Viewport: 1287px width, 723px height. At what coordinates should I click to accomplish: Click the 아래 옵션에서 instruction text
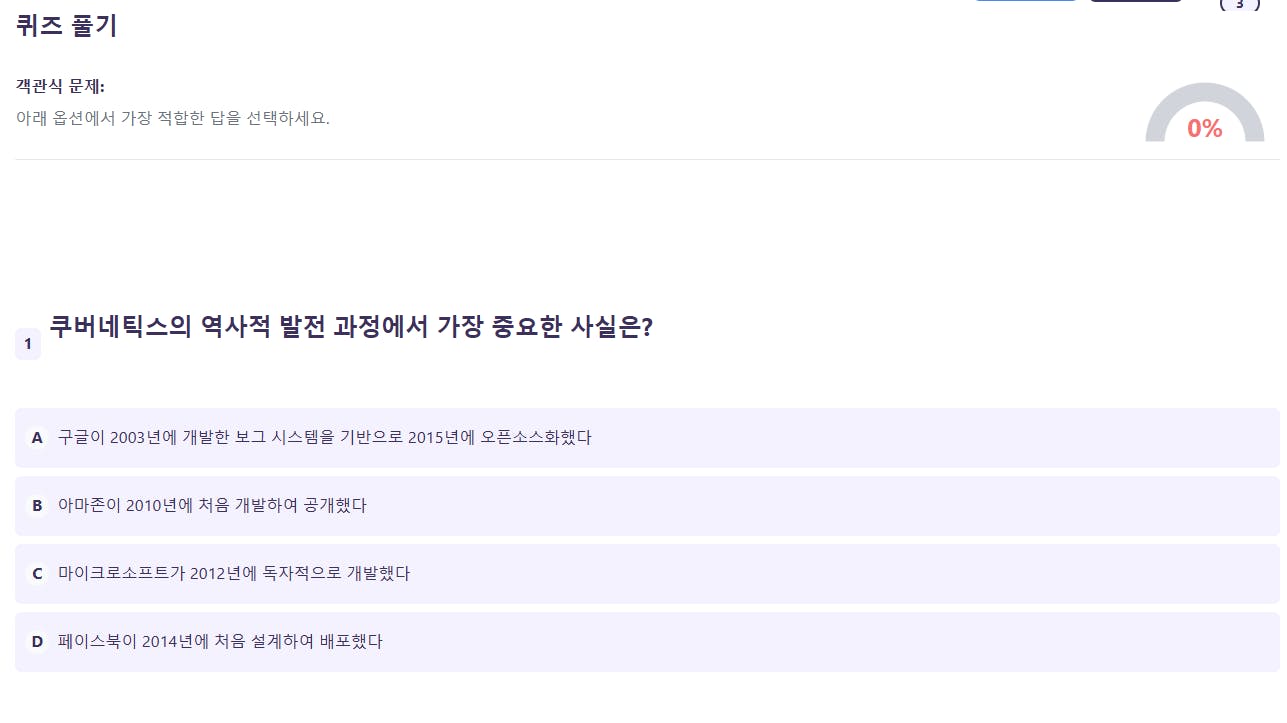click(x=172, y=118)
